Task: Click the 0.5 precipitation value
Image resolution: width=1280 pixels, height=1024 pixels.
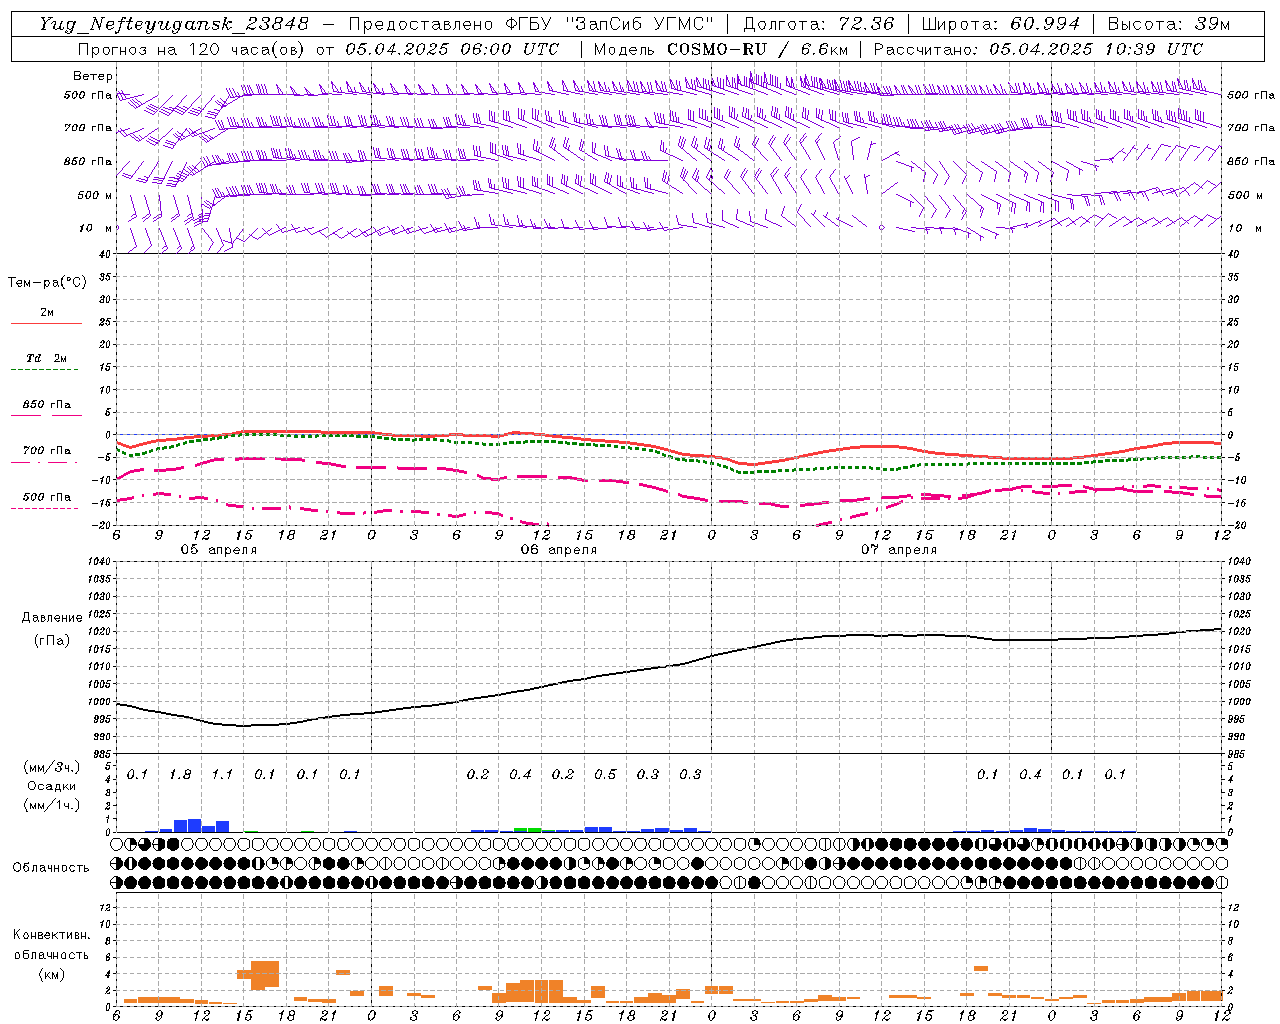Action: (605, 774)
